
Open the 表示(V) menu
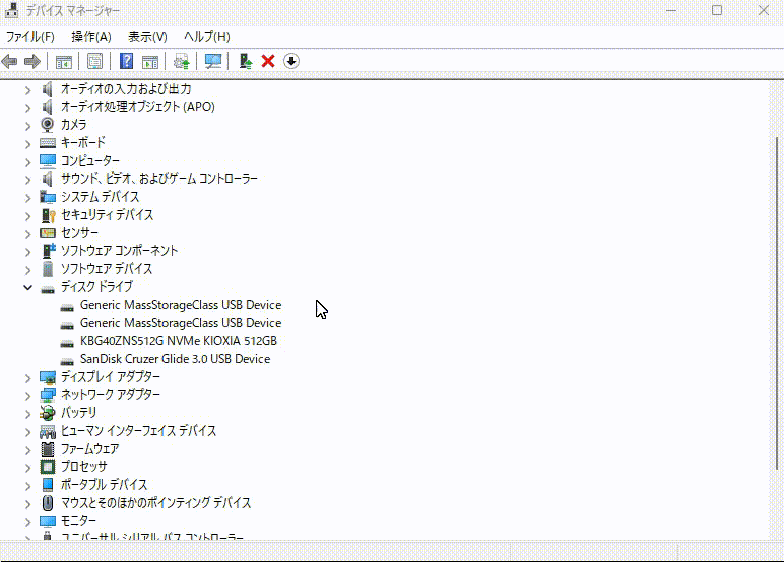pyautogui.click(x=148, y=36)
